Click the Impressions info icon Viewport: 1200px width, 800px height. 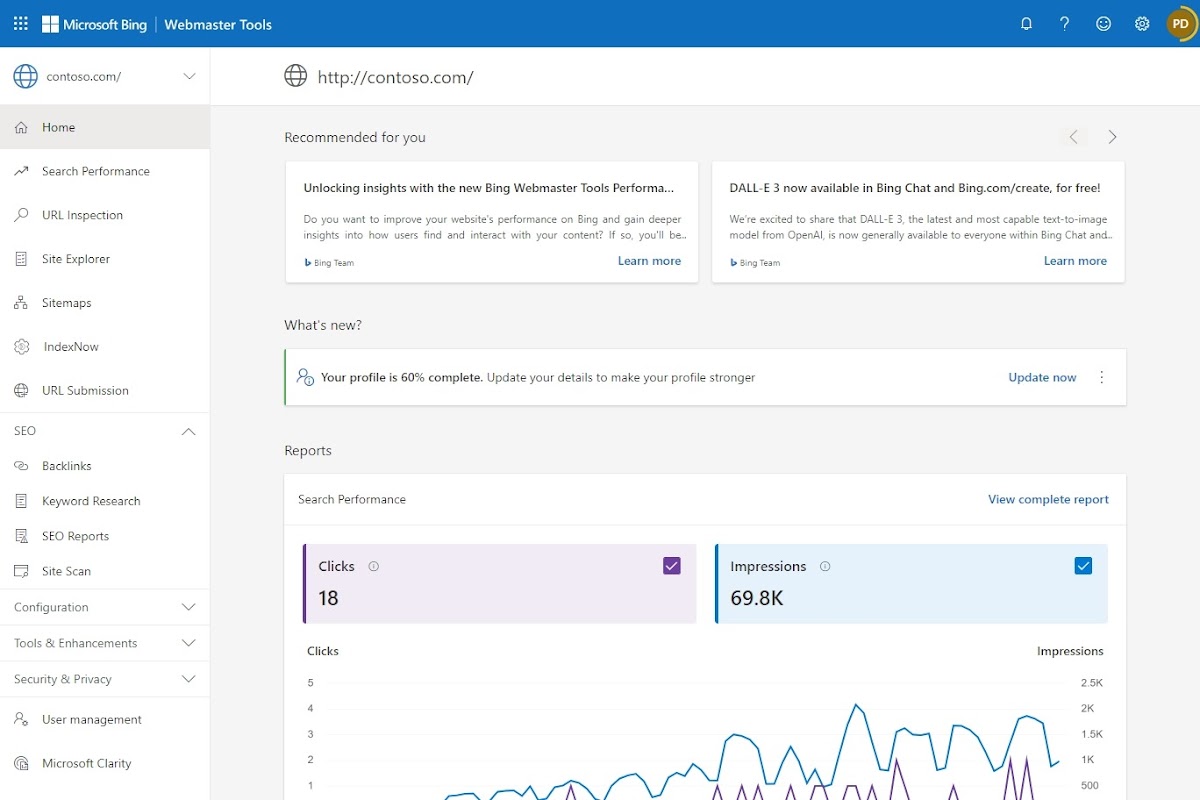tap(825, 566)
